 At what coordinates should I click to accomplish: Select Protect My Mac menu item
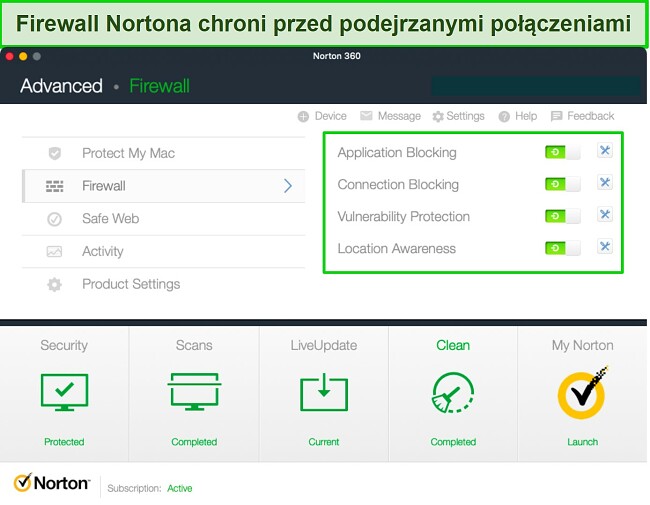pyautogui.click(x=164, y=153)
